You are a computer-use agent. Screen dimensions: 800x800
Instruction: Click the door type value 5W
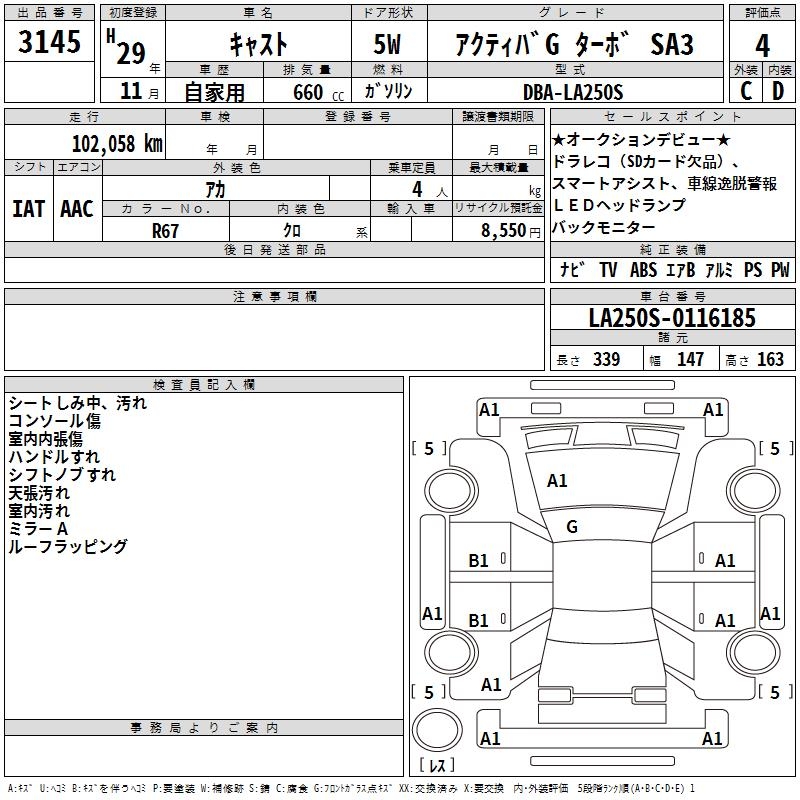(387, 44)
